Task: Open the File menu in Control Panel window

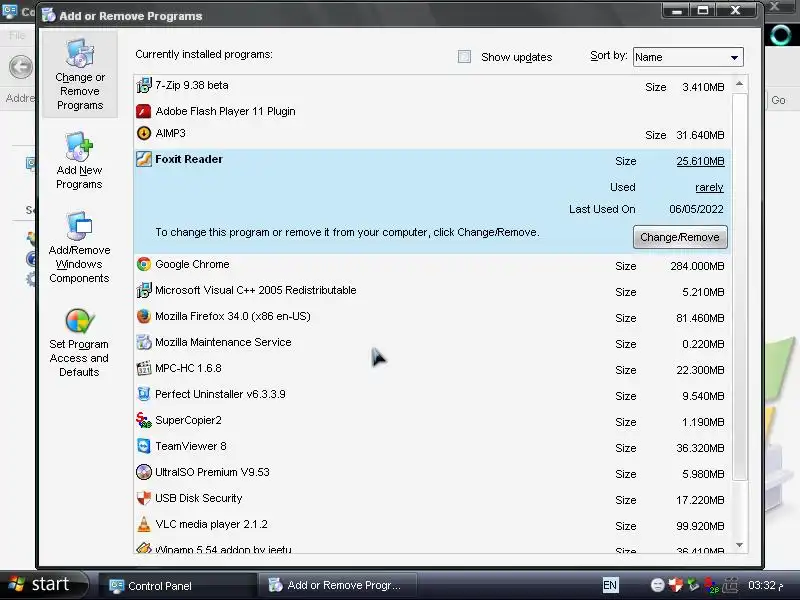Action: (17, 35)
